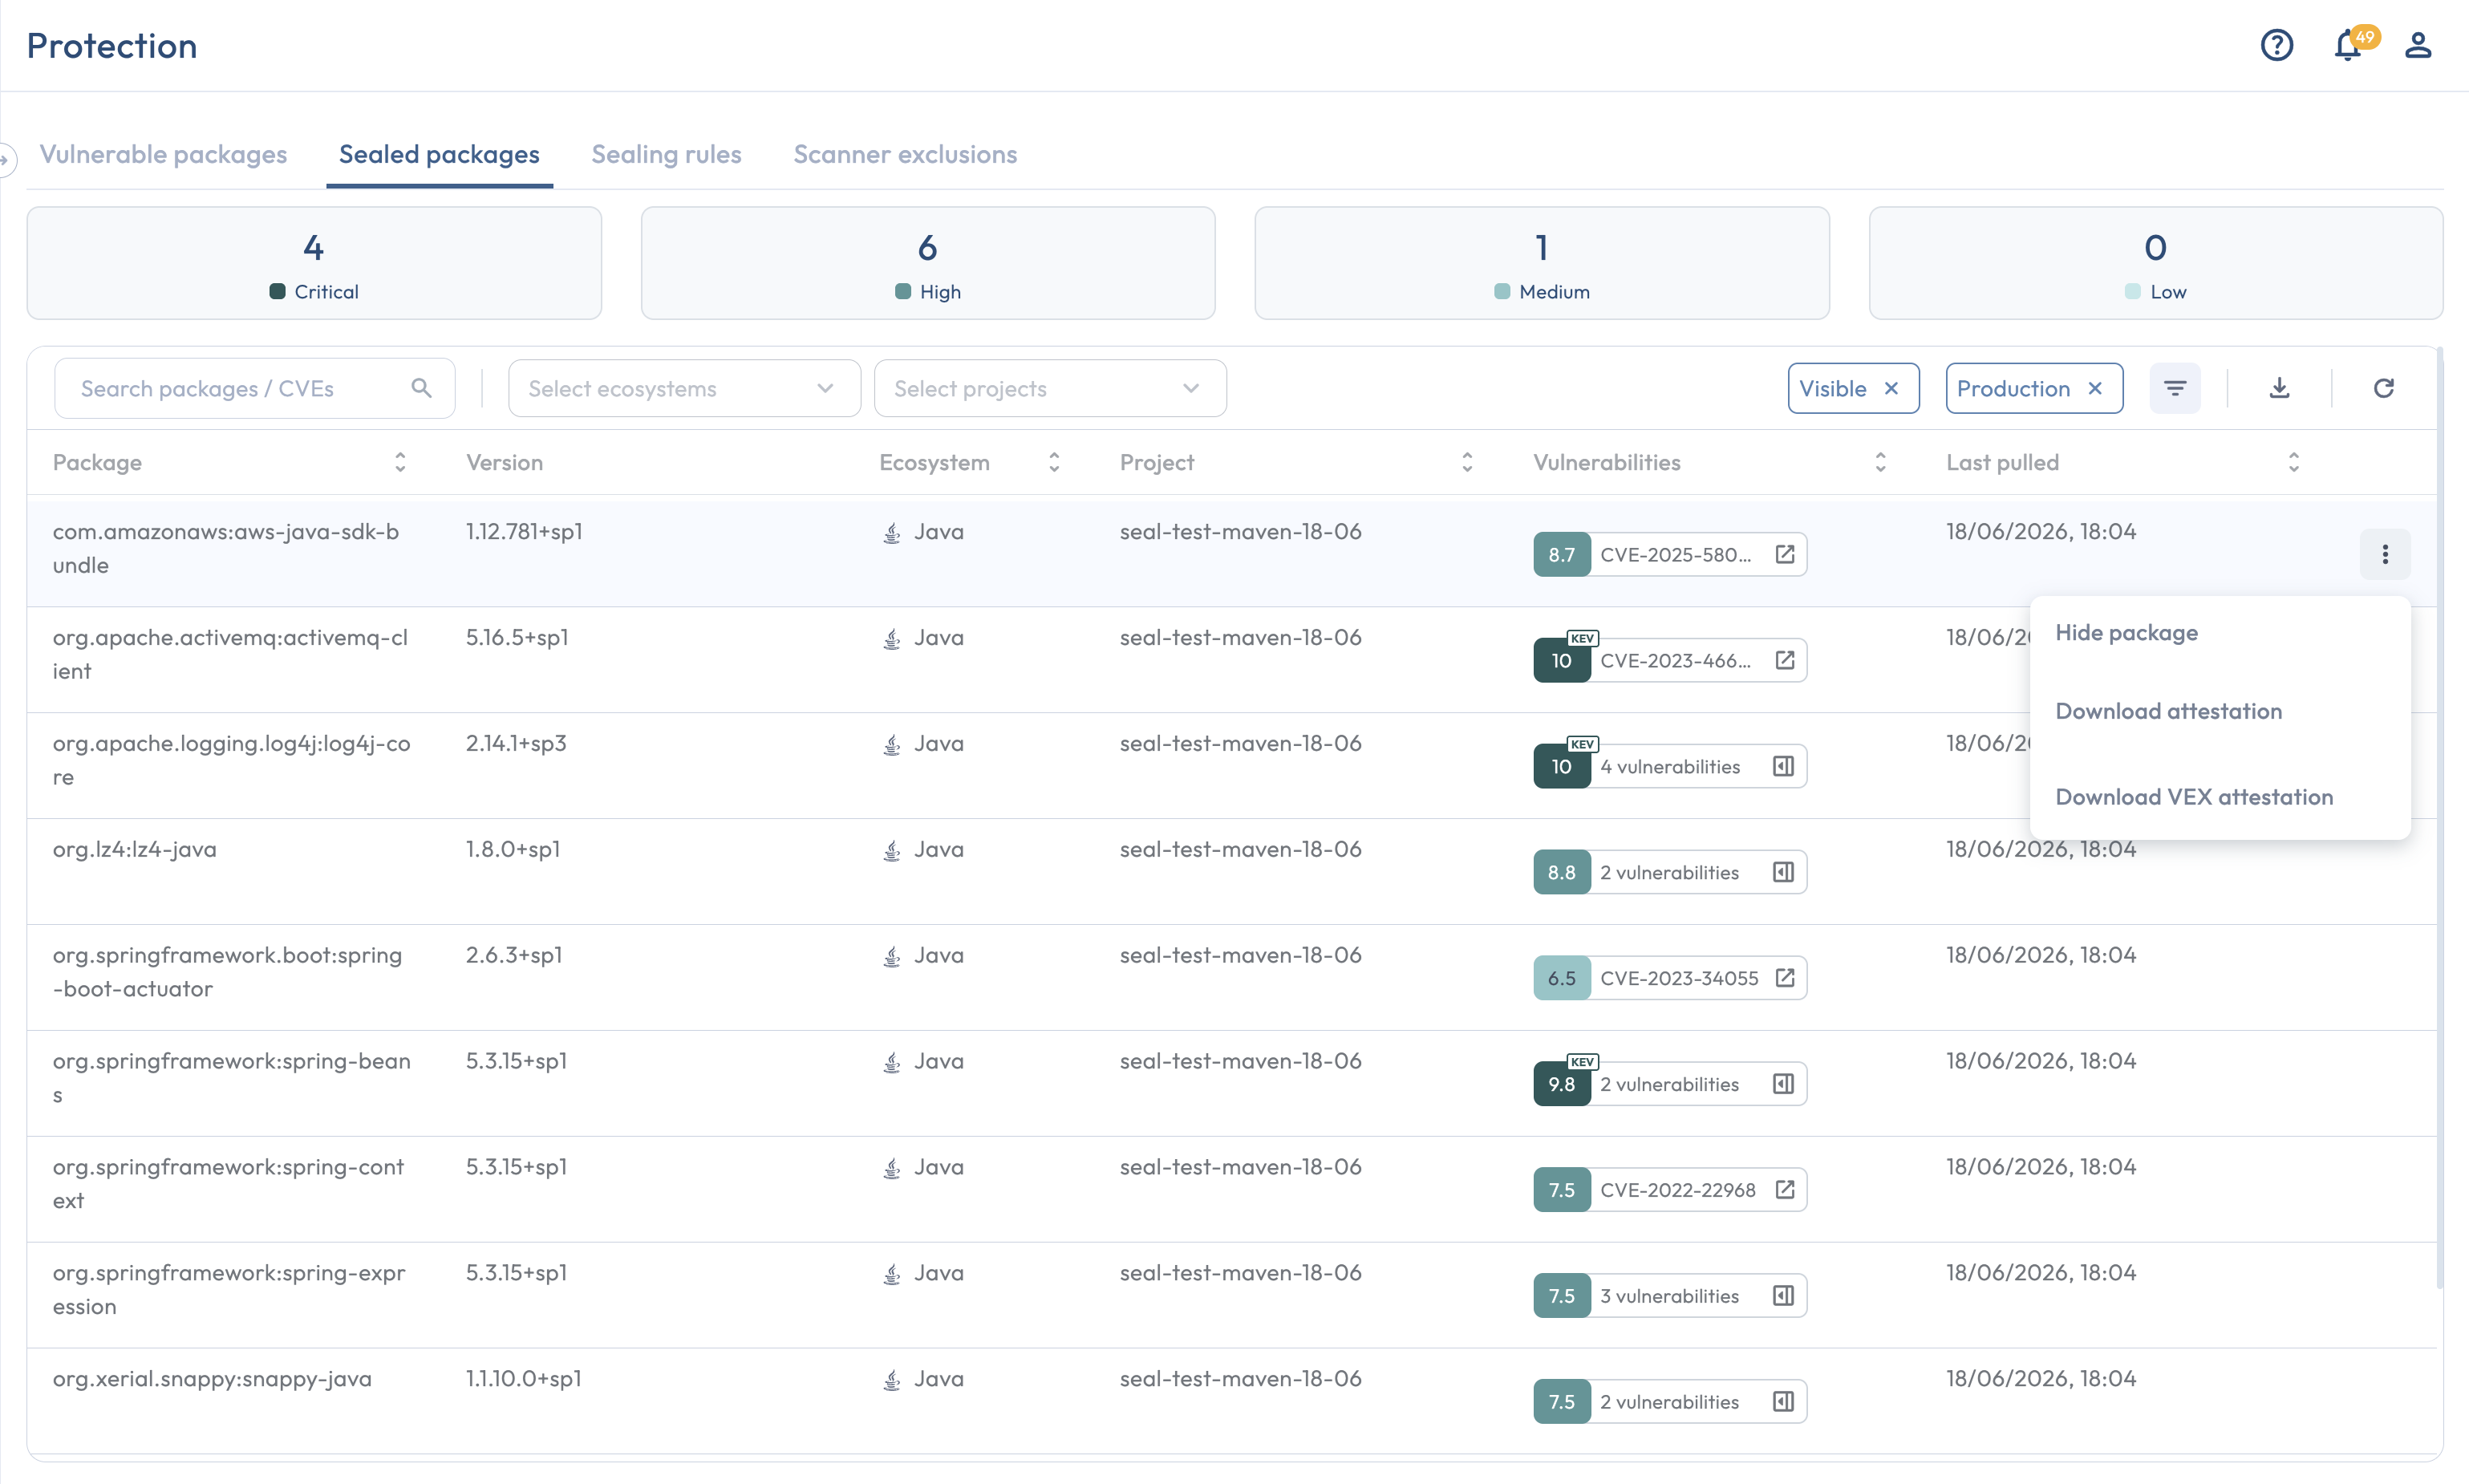Open the help question mark icon
The width and height of the screenshot is (2469, 1484).
(2276, 45)
